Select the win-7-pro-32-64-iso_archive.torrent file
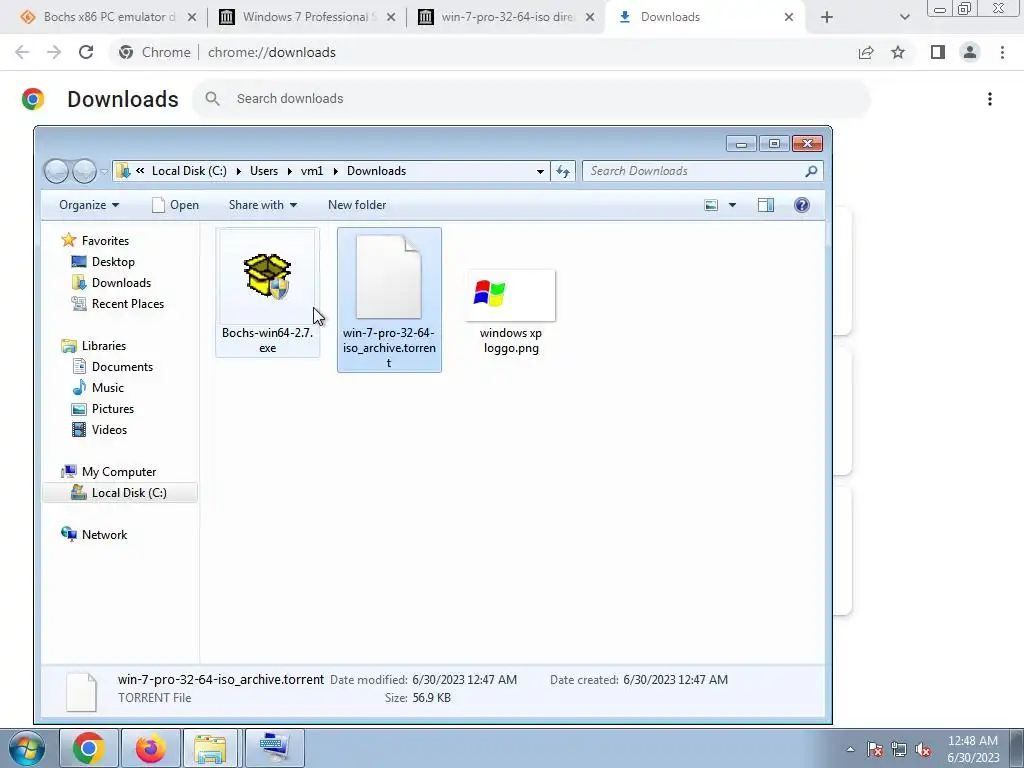The width and height of the screenshot is (1024, 768). pyautogui.click(x=389, y=299)
